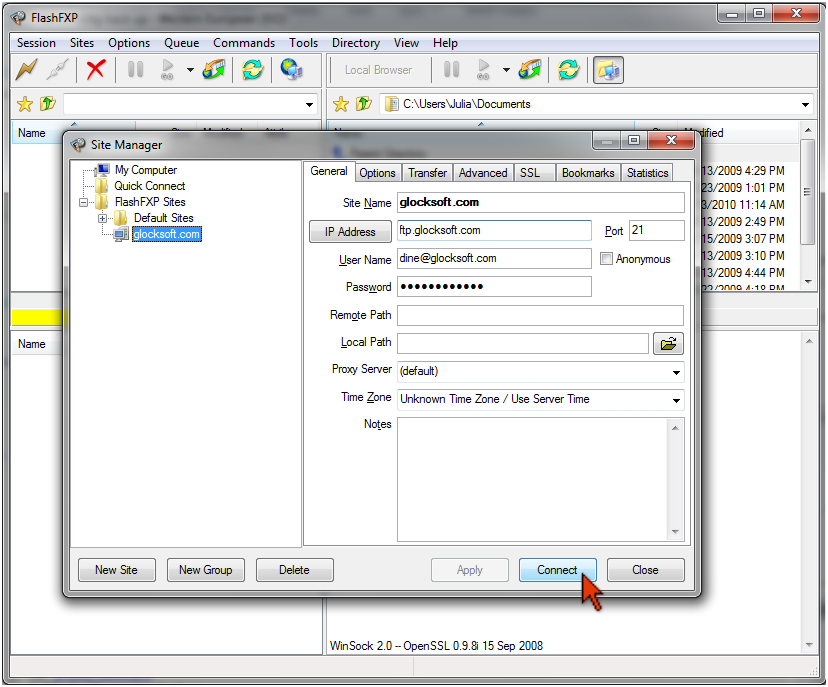This screenshot has width=828, height=687.
Task: Click the star bookmark icon by local path
Action: coord(341,104)
